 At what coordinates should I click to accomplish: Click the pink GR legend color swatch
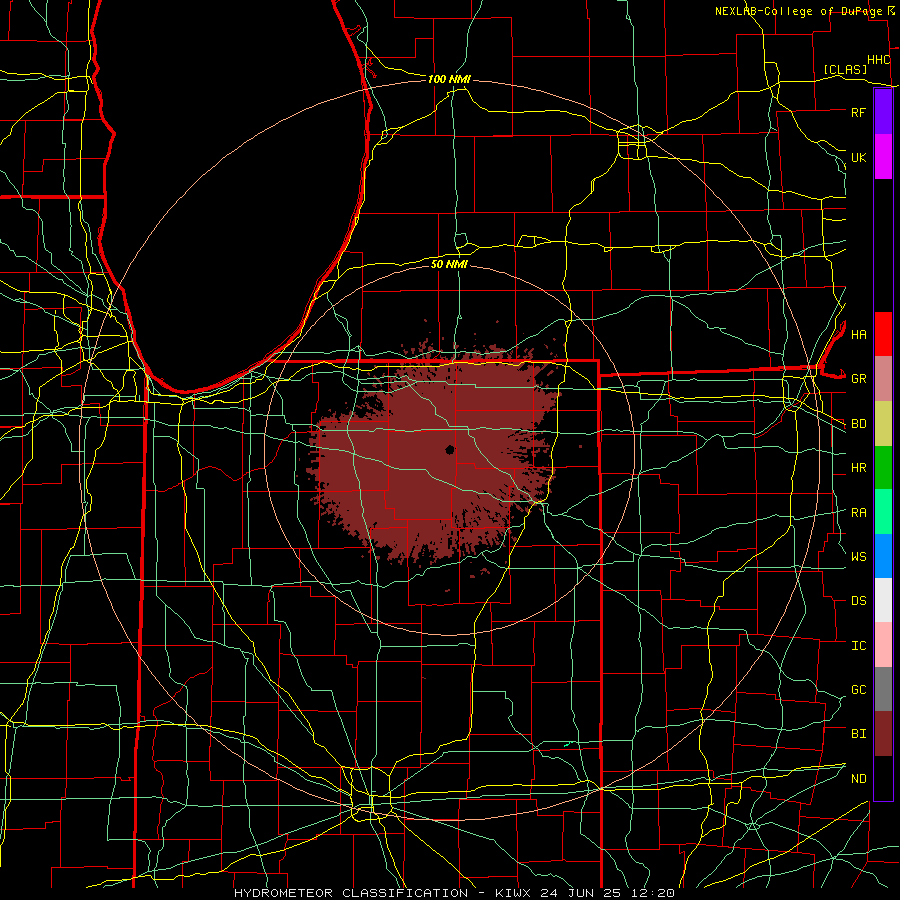[x=883, y=379]
